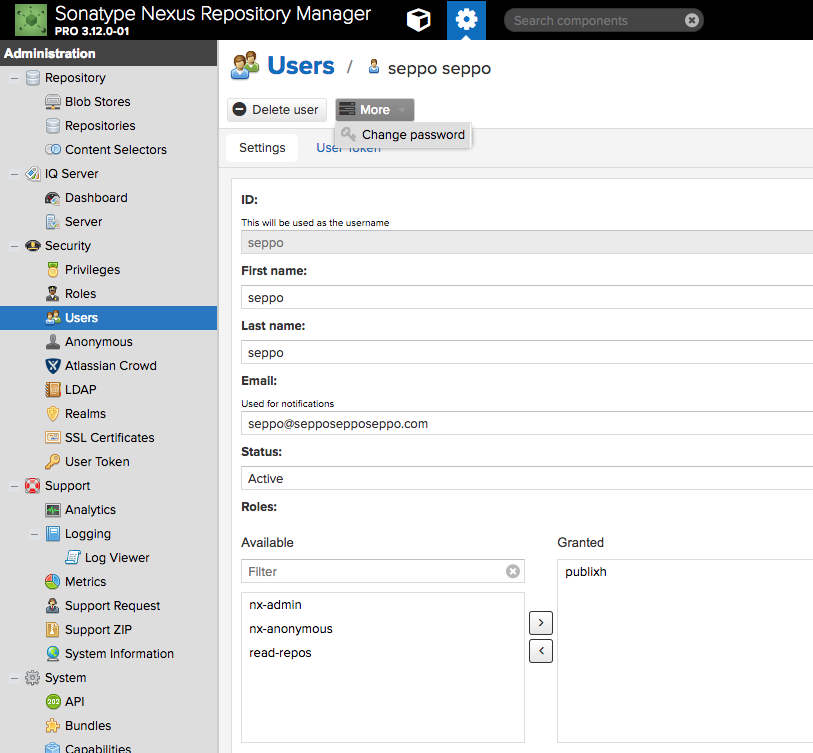This screenshot has height=753, width=813.
Task: Go to Atlassian Crowd settings
Action: [x=110, y=366]
